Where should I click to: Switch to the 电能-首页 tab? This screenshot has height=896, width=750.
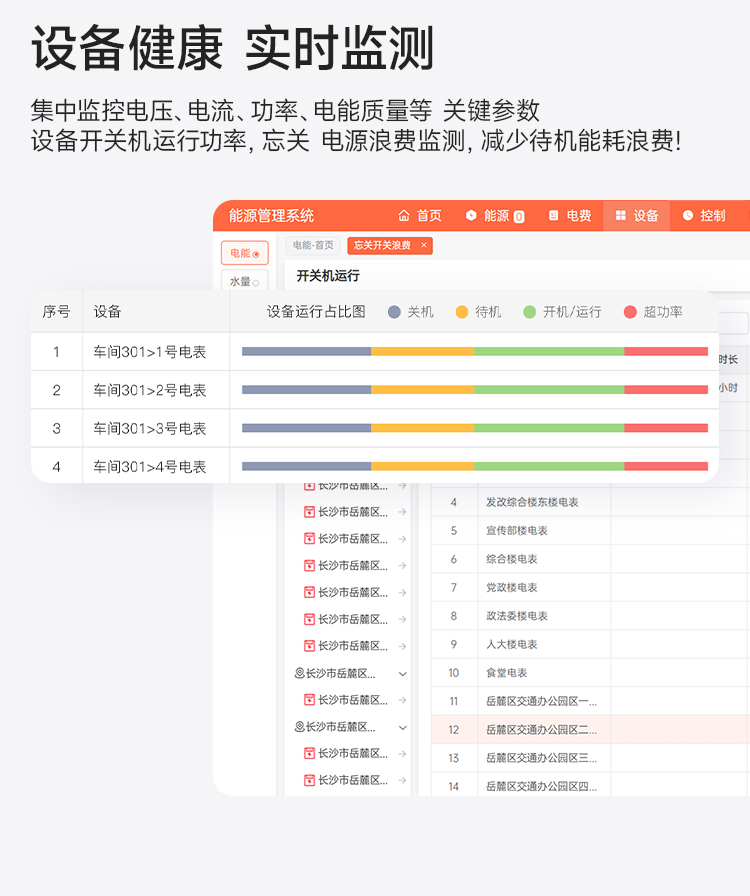[313, 245]
